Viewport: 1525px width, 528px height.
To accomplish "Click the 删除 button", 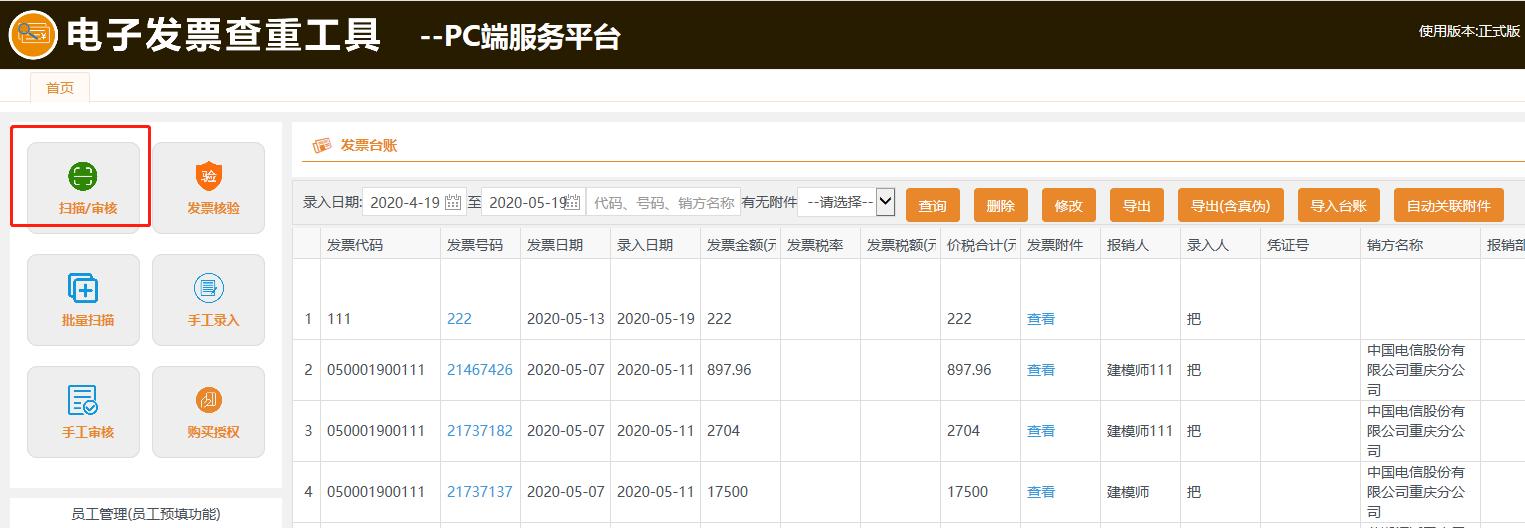I will 1000,205.
